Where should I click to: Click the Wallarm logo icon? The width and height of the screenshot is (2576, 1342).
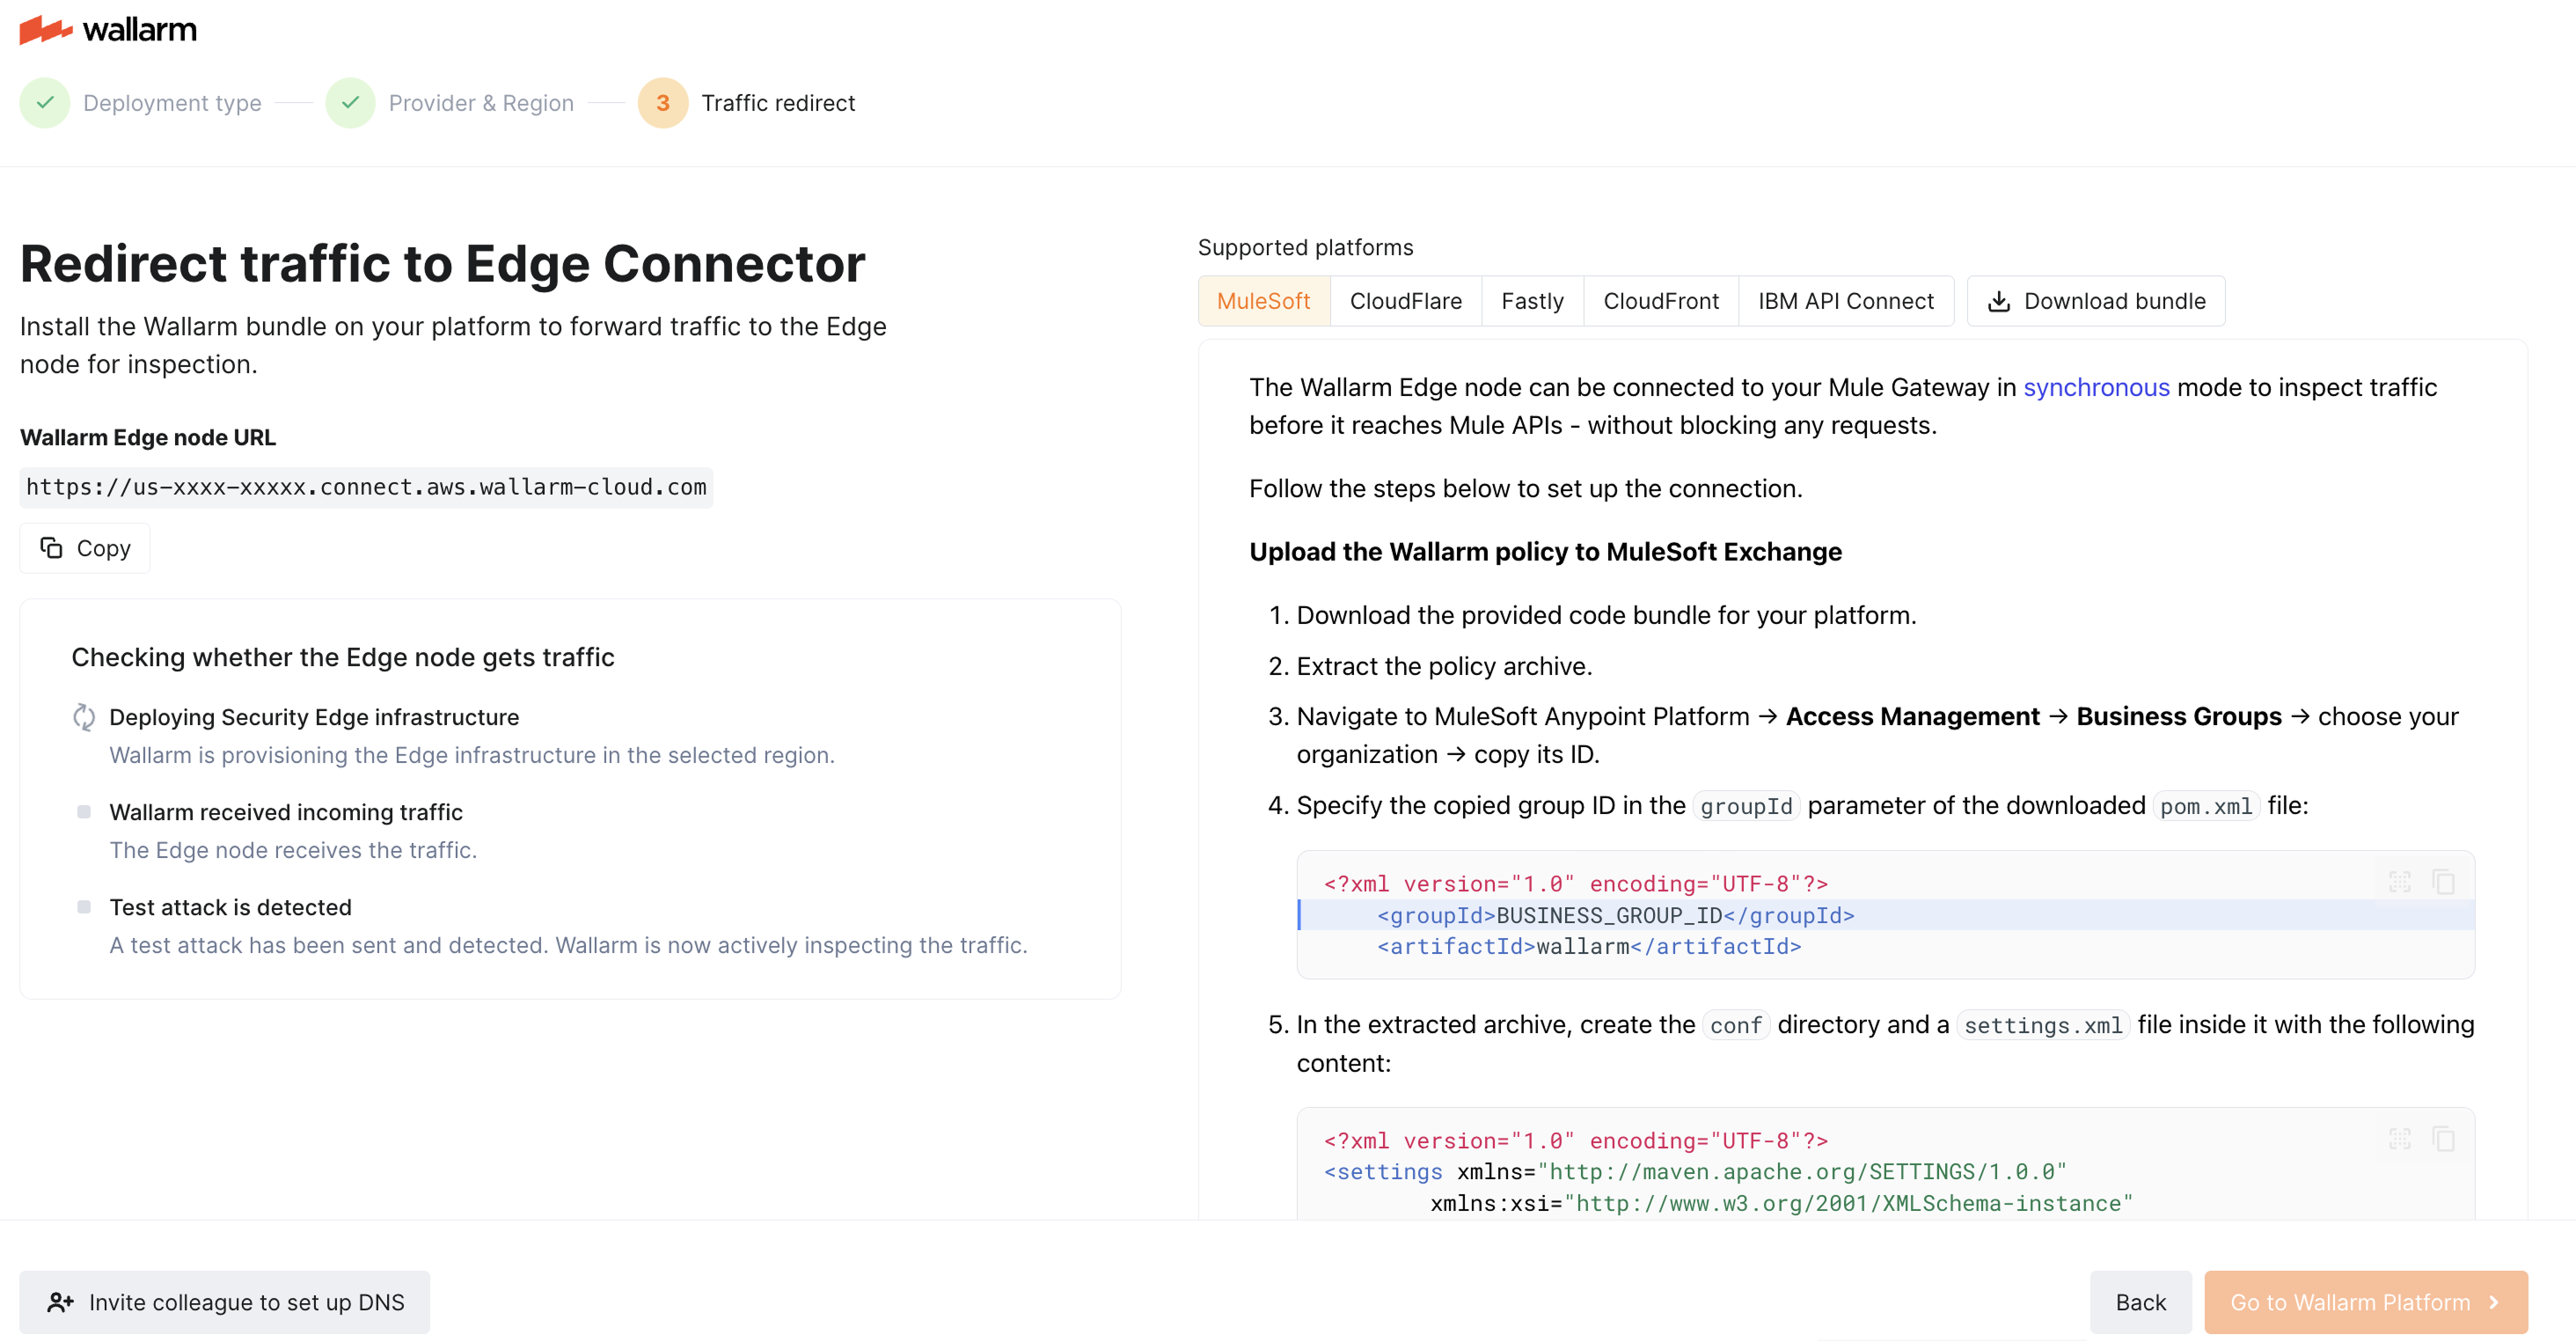45,30
